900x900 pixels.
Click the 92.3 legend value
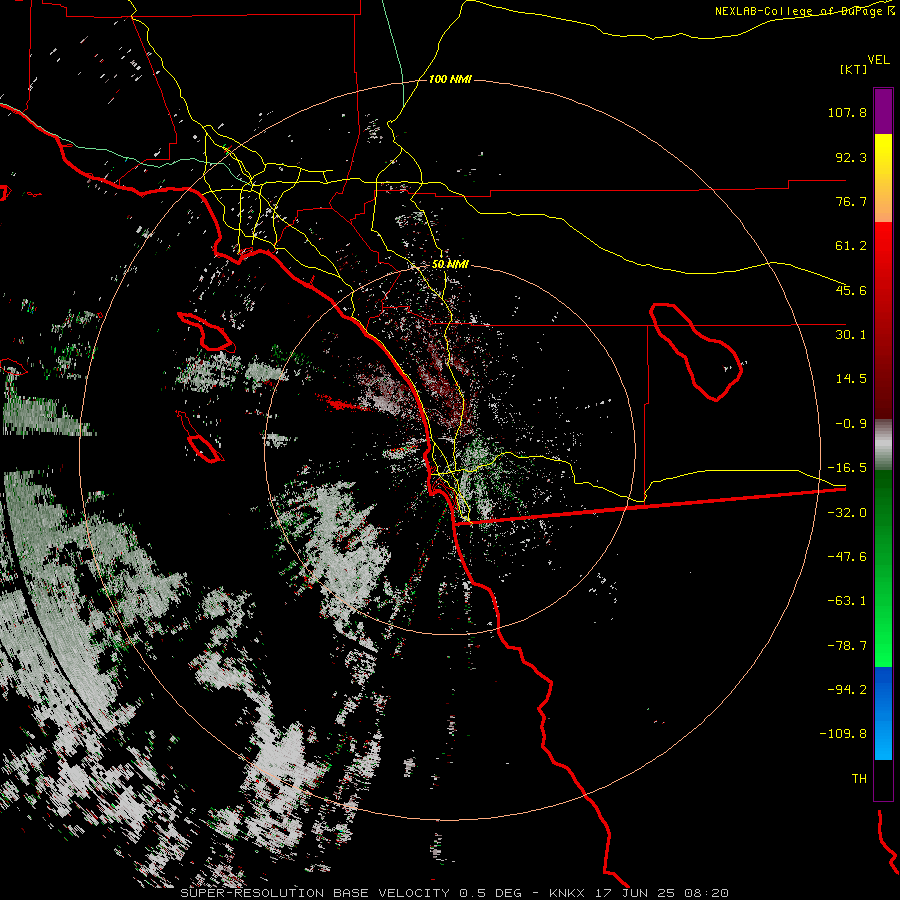(851, 157)
